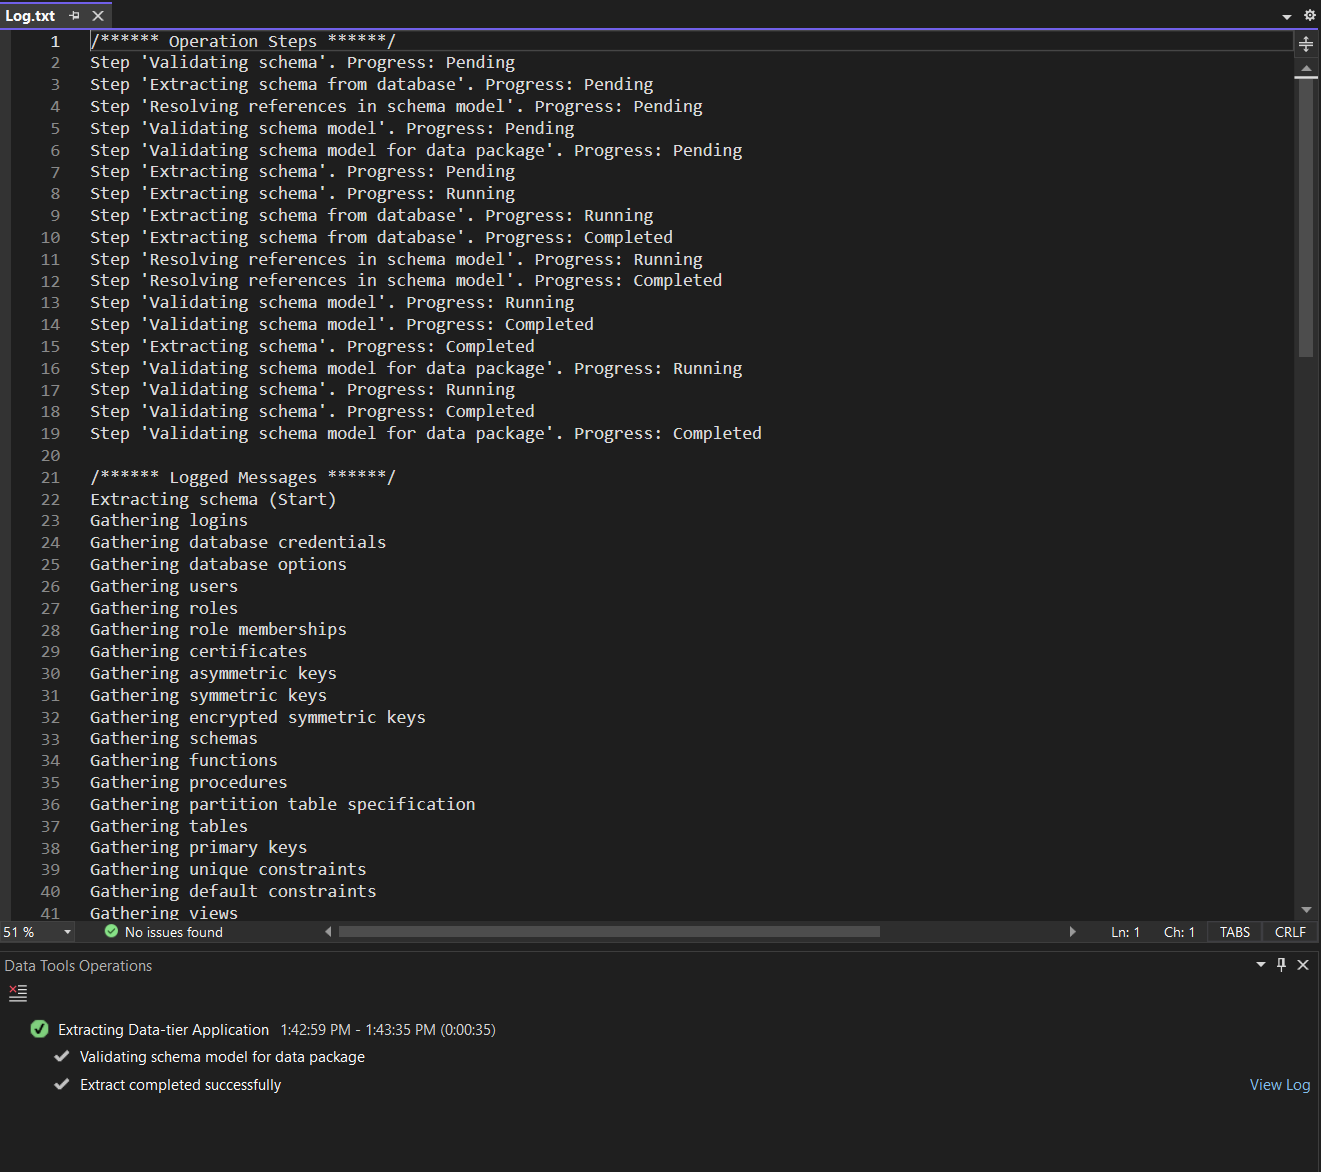The height and width of the screenshot is (1172, 1321).
Task: Click line 'Gathering database options'
Action: 218,564
